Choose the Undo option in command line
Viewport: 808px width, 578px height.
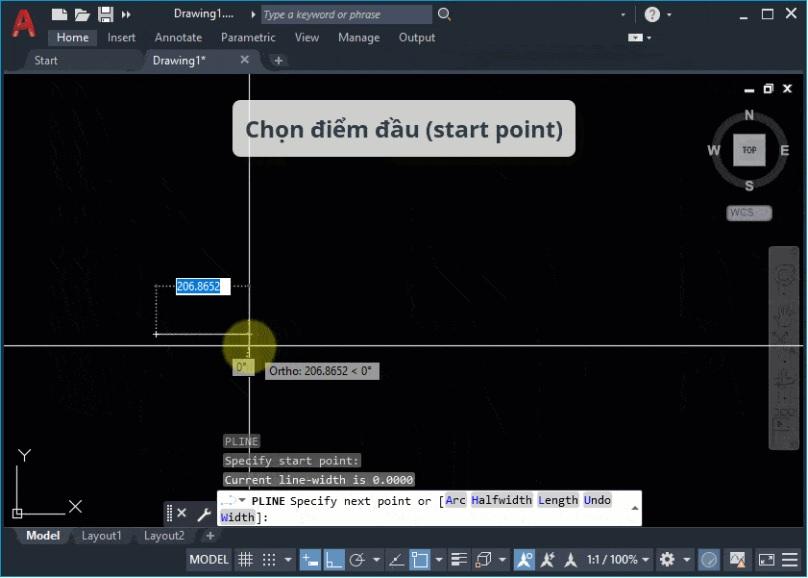click(x=597, y=500)
